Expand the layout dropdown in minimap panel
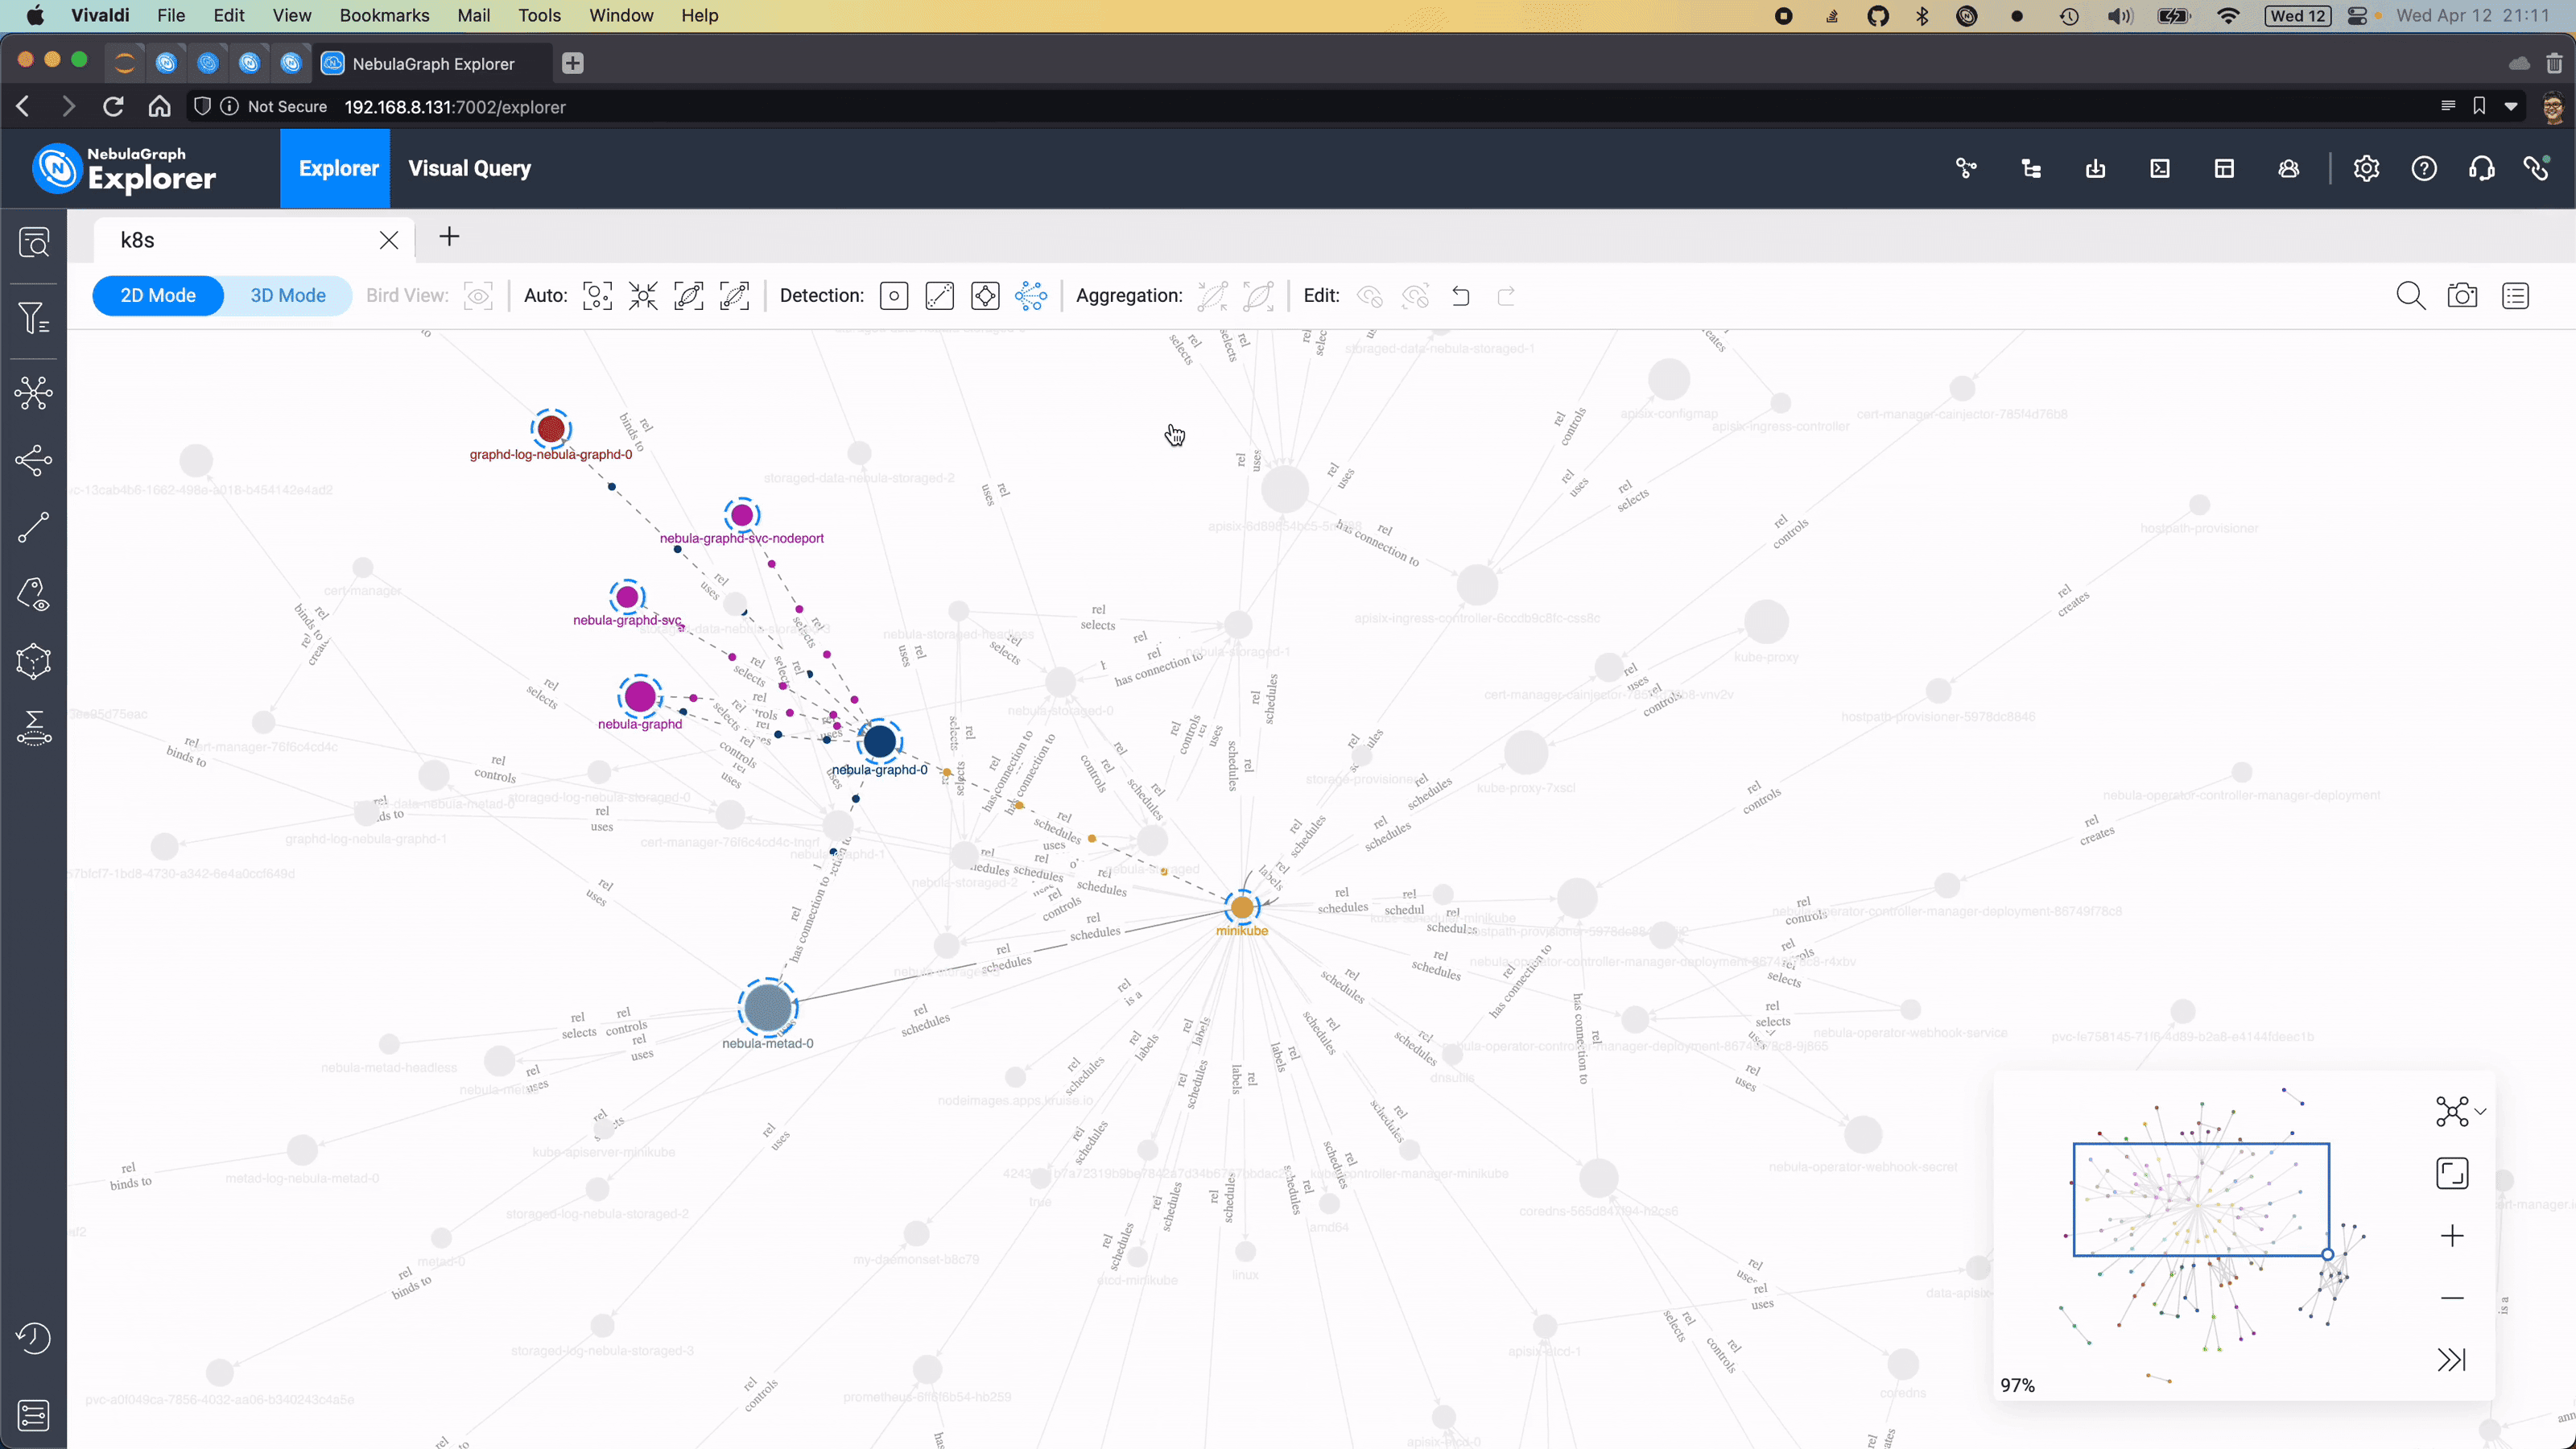This screenshot has height=1449, width=2576. pyautogui.click(x=2480, y=1111)
